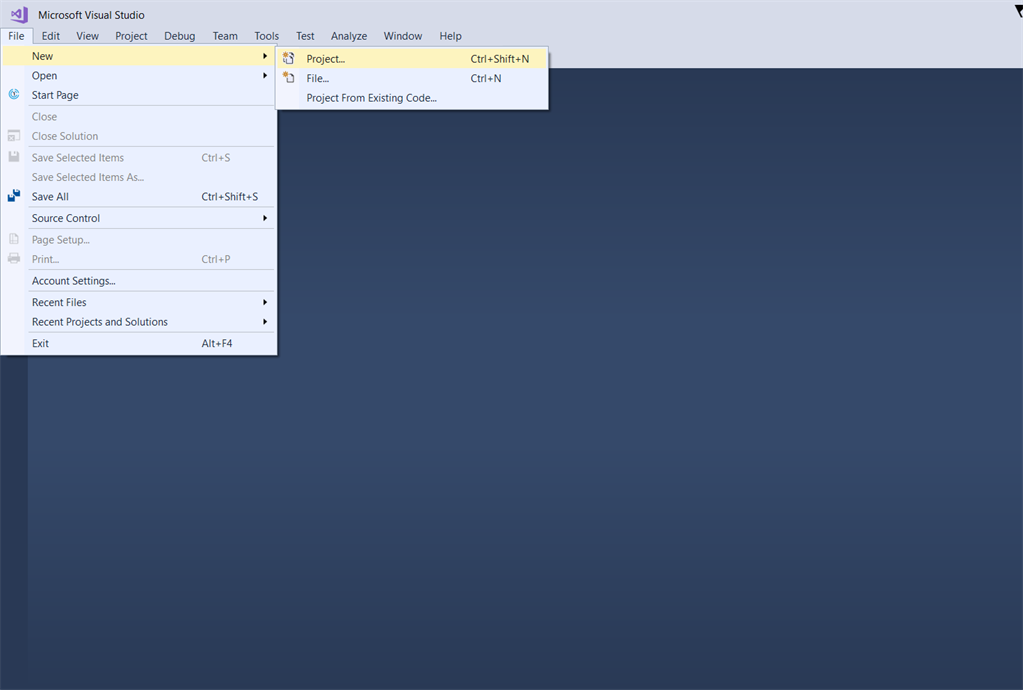Click the New File icon in submenu
Image resolution: width=1023 pixels, height=690 pixels.
pyautogui.click(x=288, y=78)
